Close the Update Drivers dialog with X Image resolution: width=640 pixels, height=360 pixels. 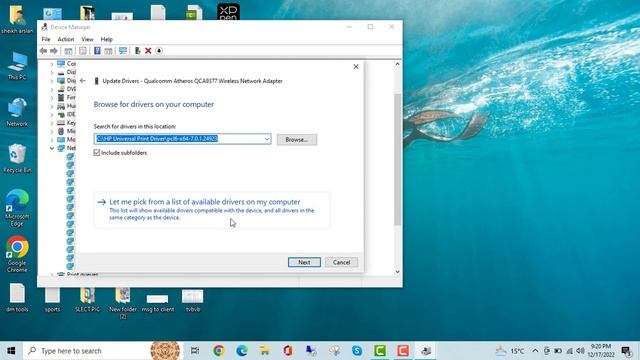(356, 67)
